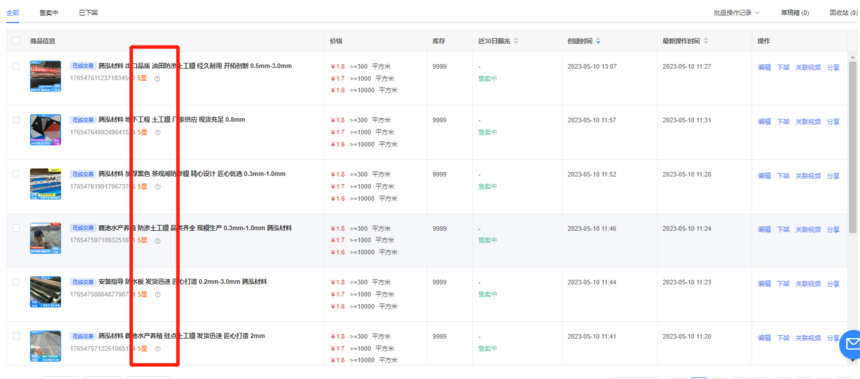Open the blue floating message envelope icon
This screenshot has height=379, width=860.
click(851, 344)
